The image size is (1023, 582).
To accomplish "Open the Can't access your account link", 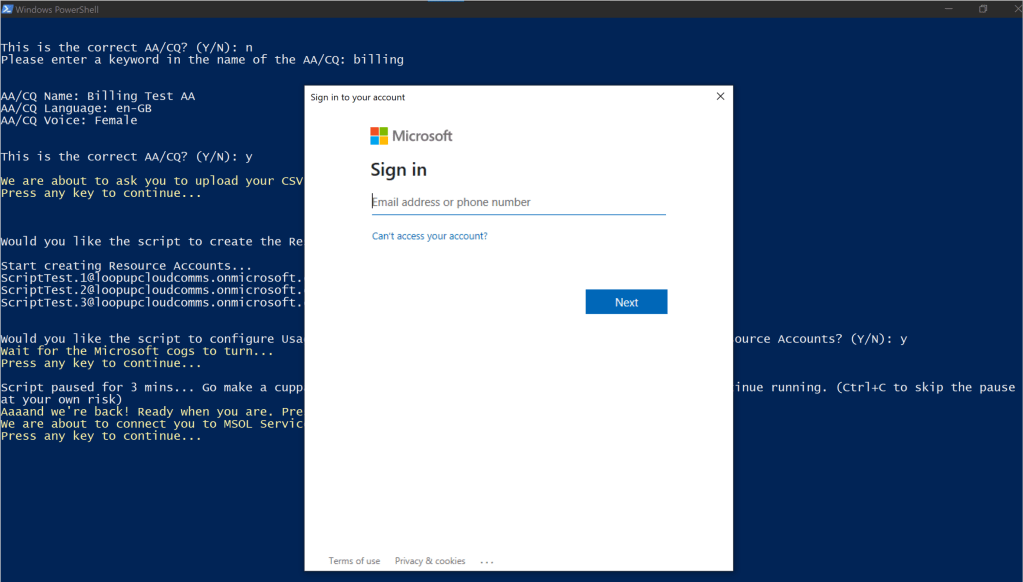I will point(429,237).
